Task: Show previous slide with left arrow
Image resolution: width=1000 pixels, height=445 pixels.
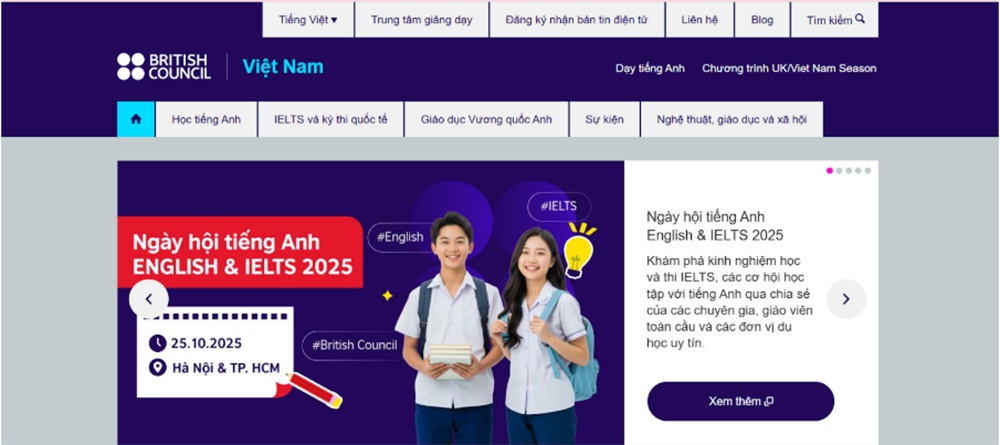Action: coord(149,299)
